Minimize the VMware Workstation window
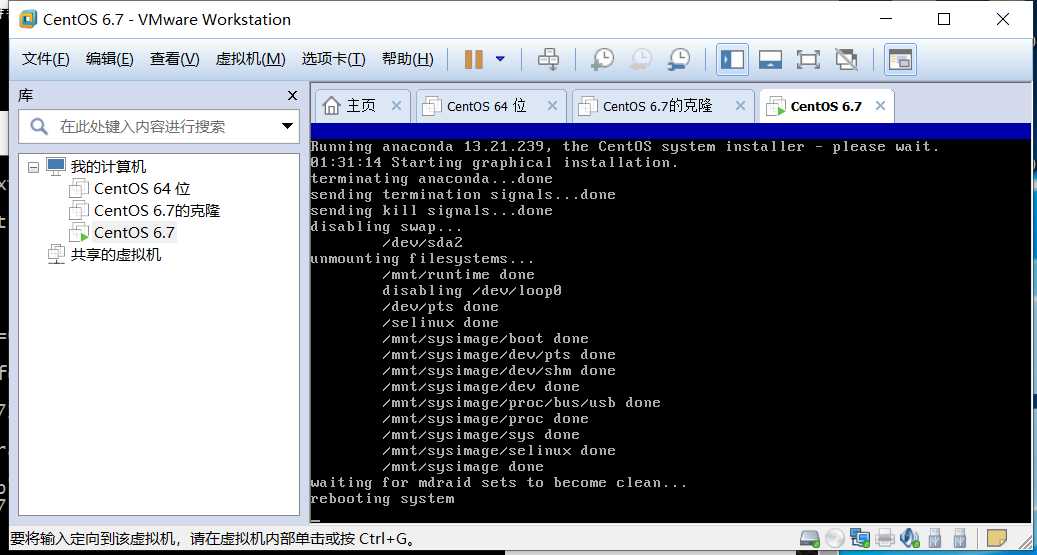1037x555 pixels. click(886, 19)
